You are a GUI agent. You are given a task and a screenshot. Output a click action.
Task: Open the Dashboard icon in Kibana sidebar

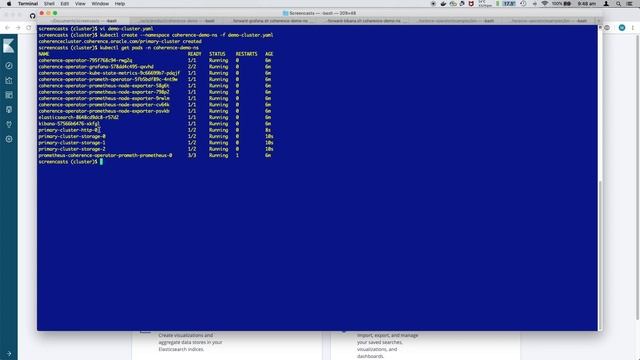coord(9,95)
